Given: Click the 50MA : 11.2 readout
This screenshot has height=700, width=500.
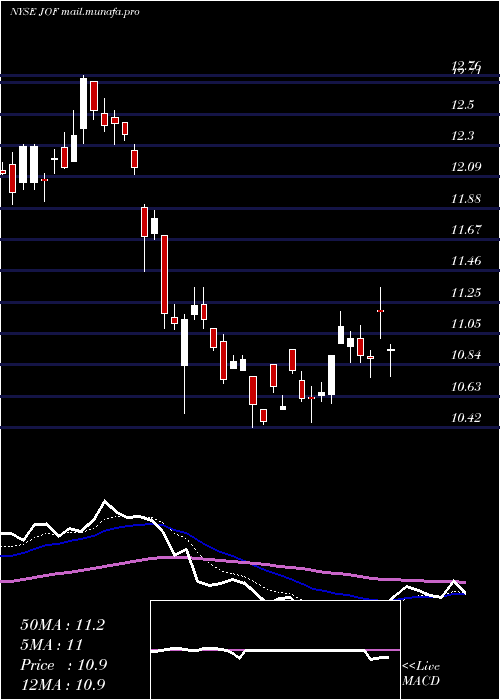Looking at the screenshot, I should 63,625.
